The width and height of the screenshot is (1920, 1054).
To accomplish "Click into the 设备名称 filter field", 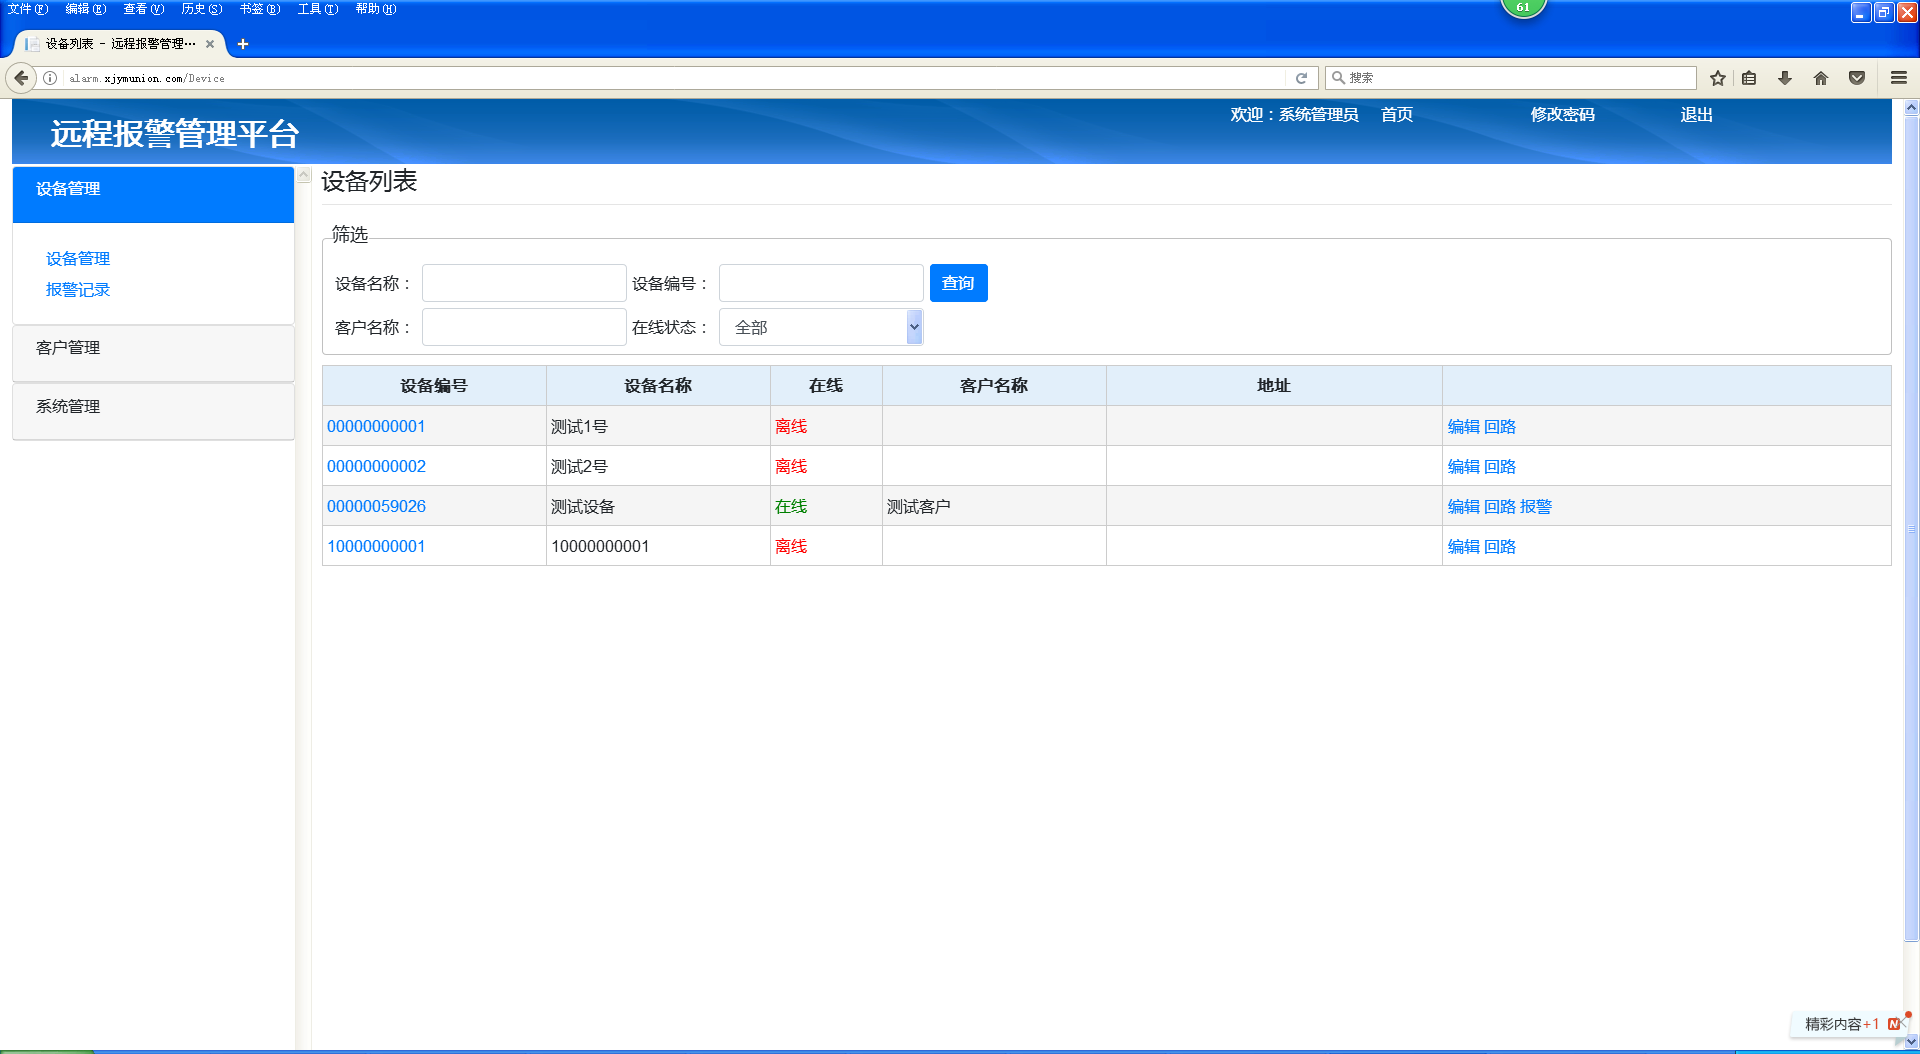I will (x=524, y=283).
